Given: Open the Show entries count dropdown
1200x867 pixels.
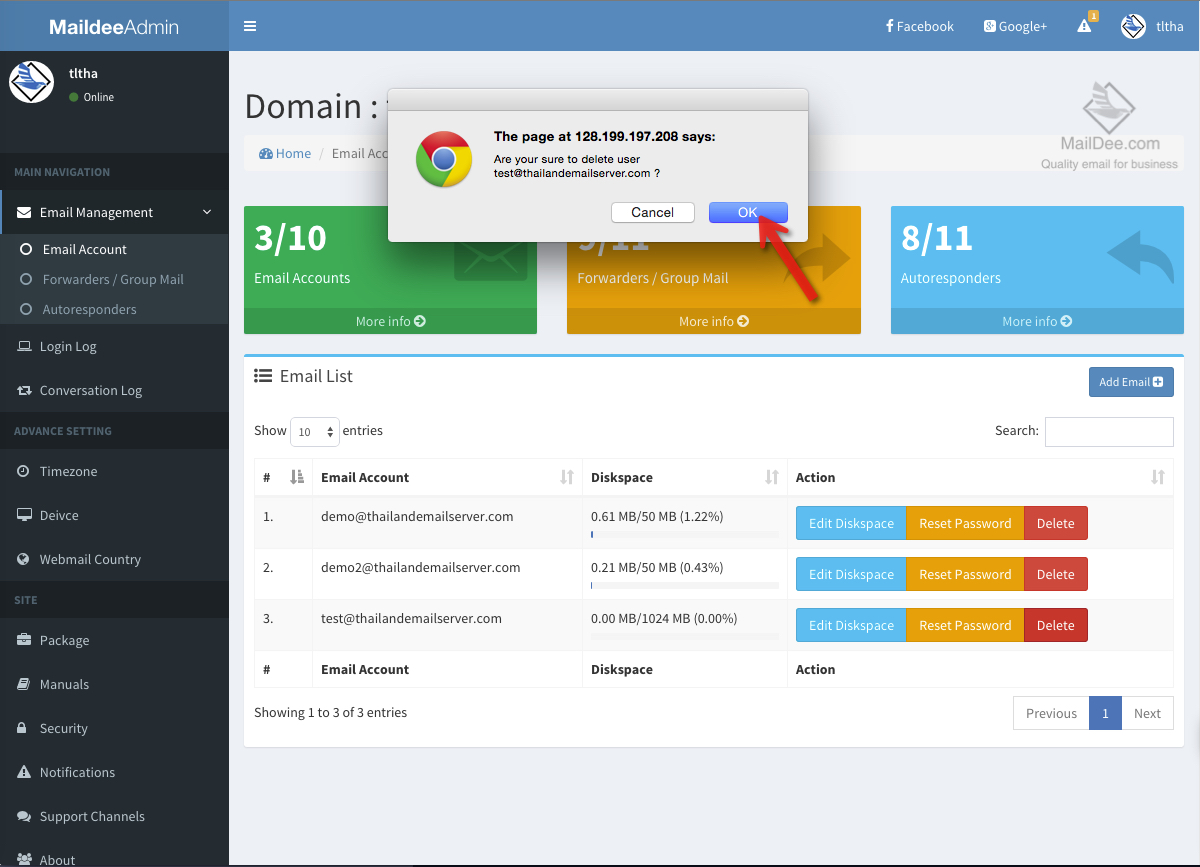Looking at the screenshot, I should click(315, 431).
